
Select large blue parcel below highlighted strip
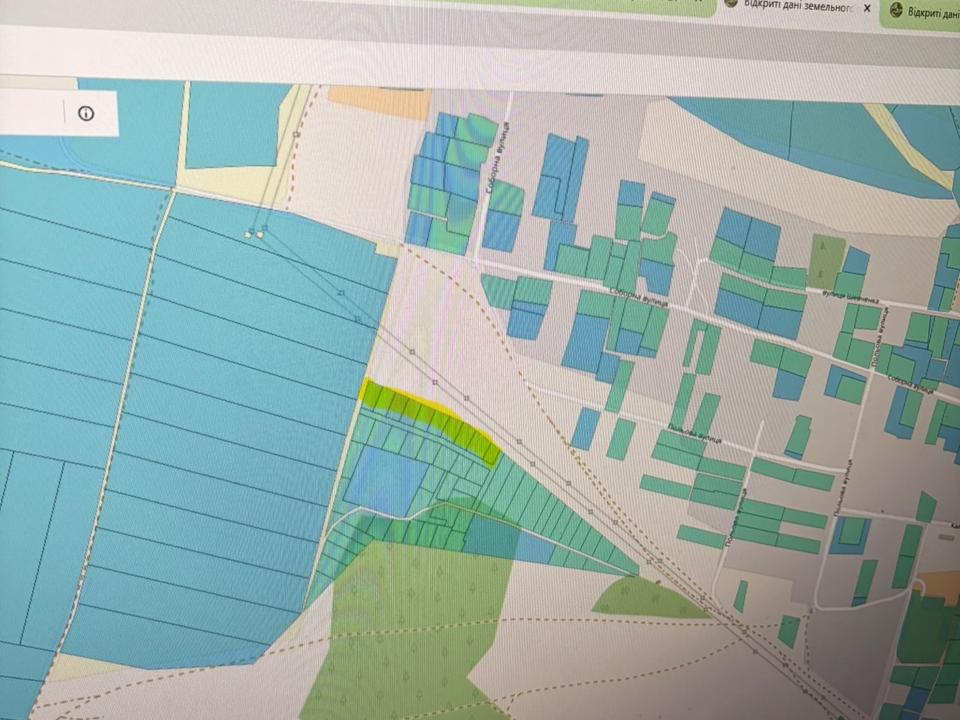point(387,482)
